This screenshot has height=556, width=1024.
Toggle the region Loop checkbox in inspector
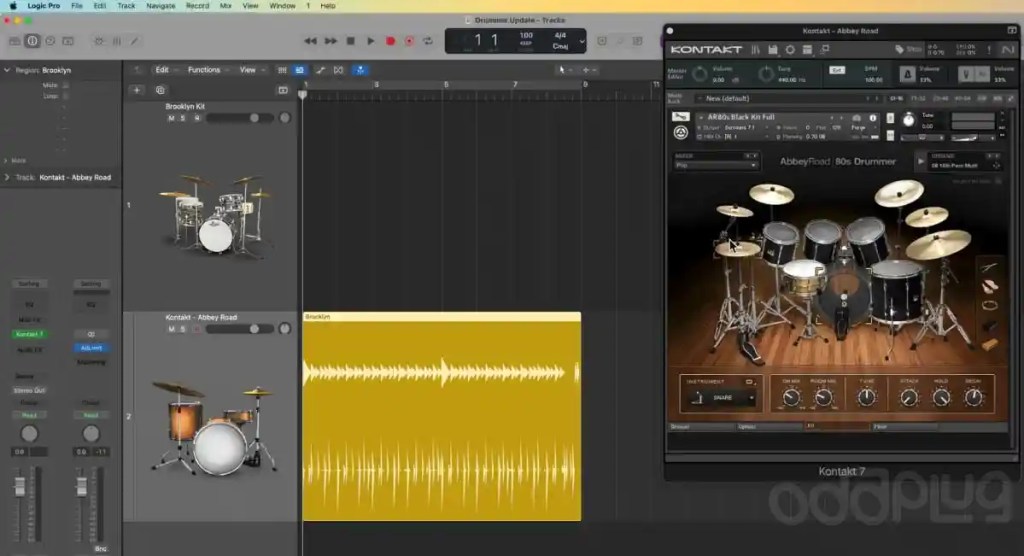65,95
